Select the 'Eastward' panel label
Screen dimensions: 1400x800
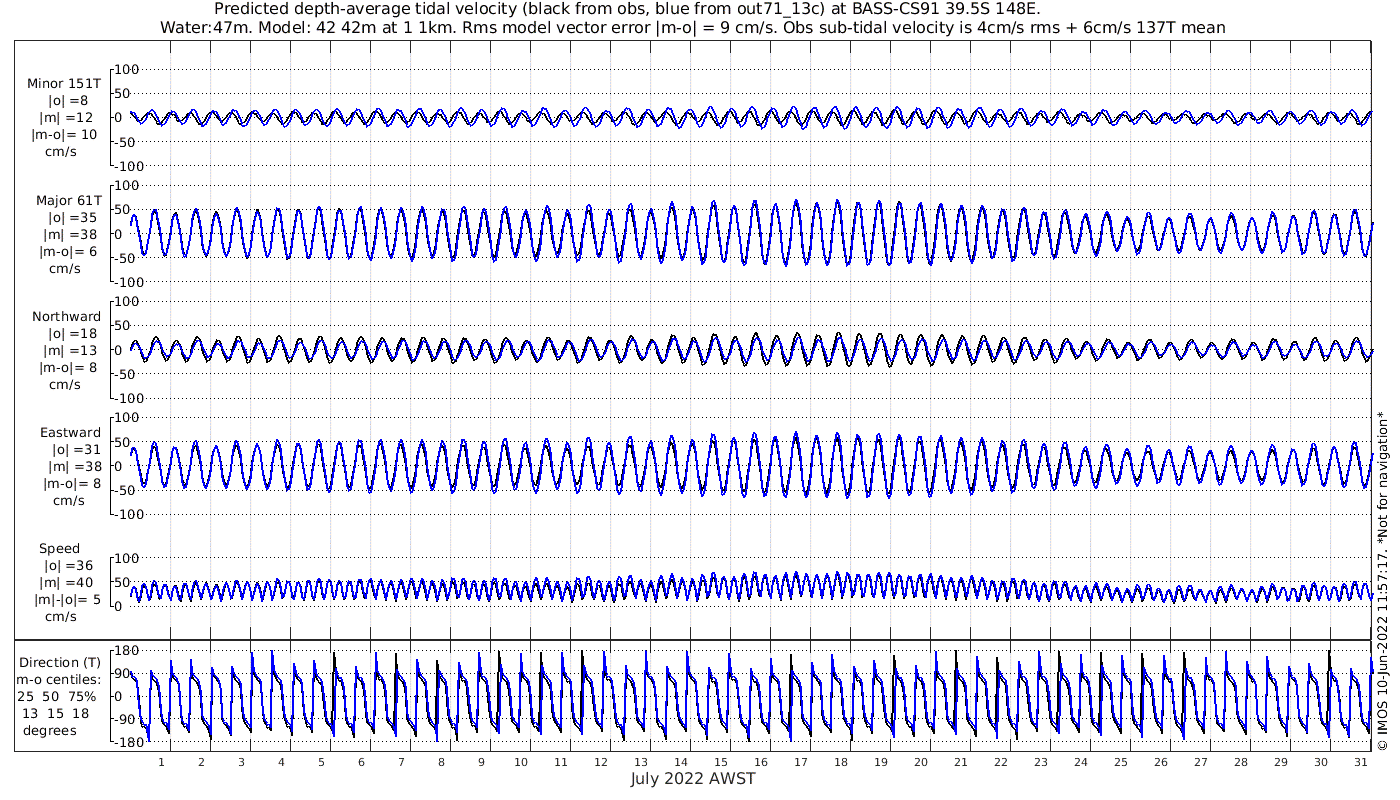70,432
